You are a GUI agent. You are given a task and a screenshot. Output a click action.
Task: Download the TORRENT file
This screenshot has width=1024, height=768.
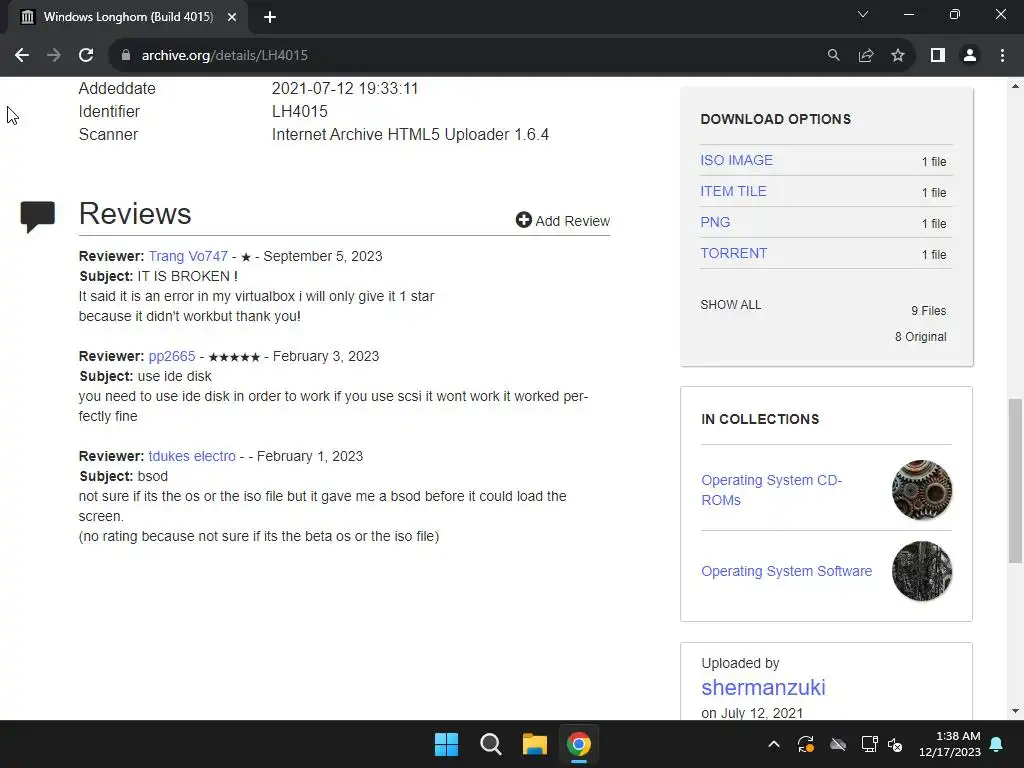coord(733,253)
